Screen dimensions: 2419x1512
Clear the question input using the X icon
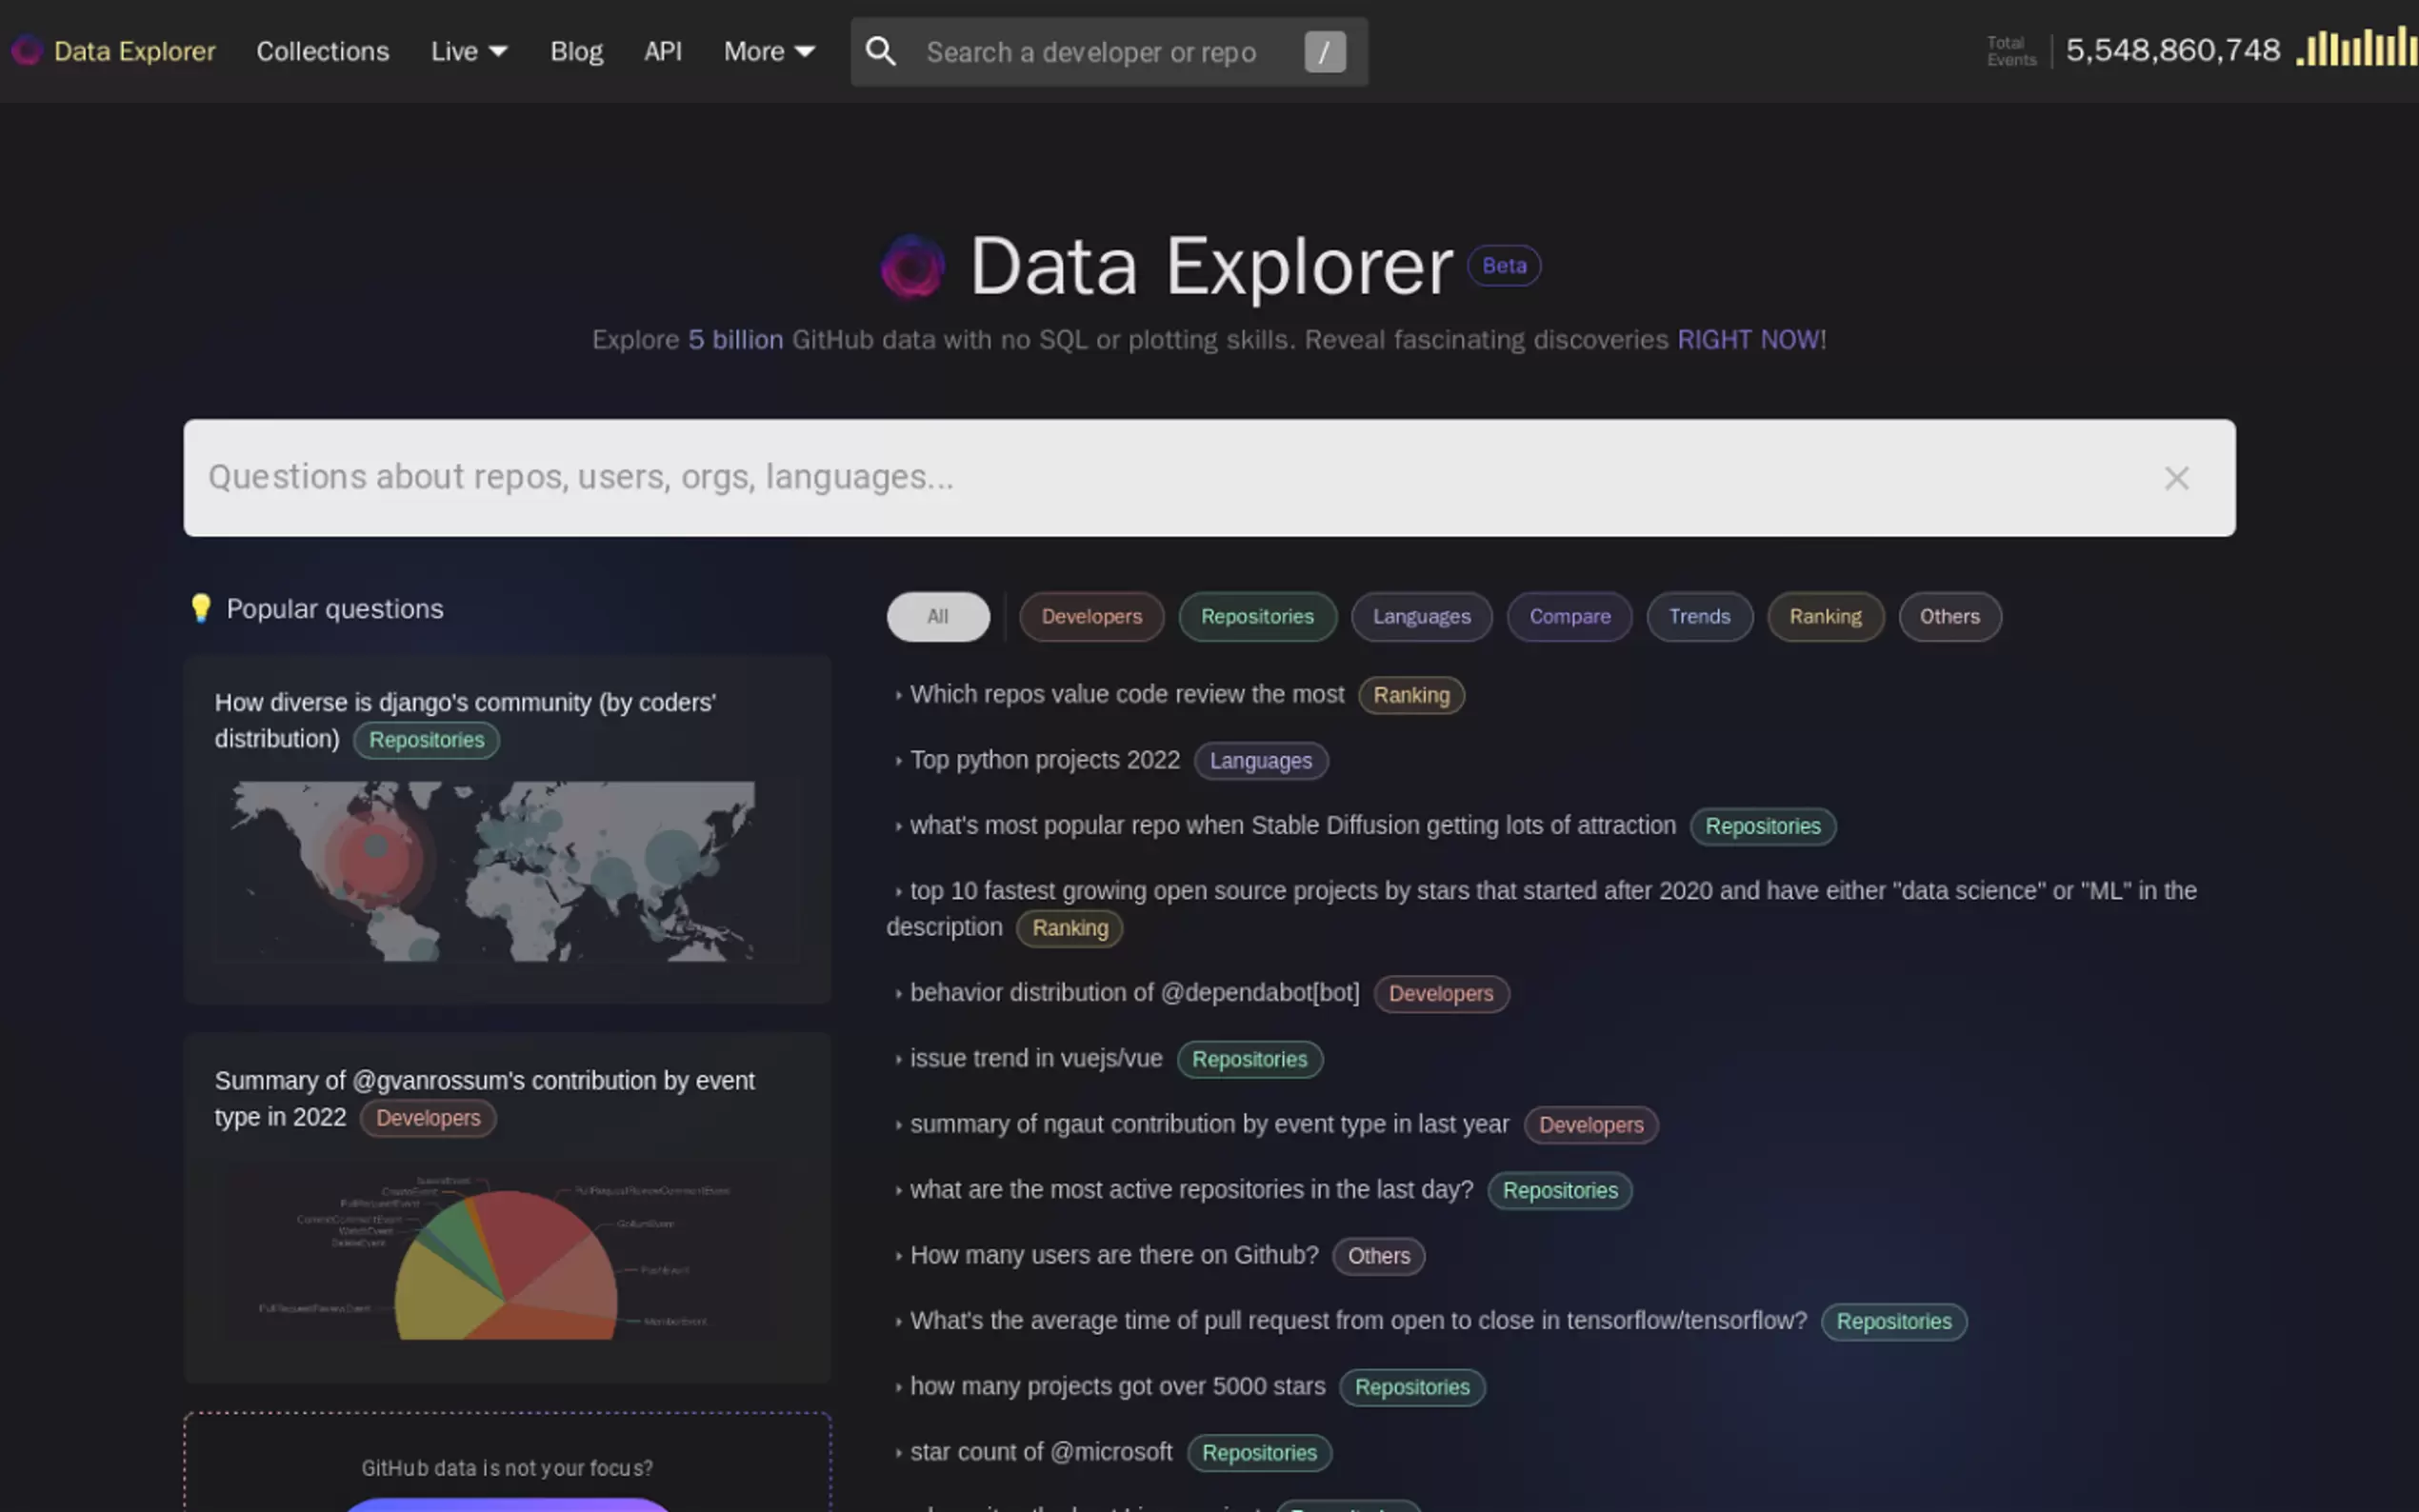(x=2176, y=478)
